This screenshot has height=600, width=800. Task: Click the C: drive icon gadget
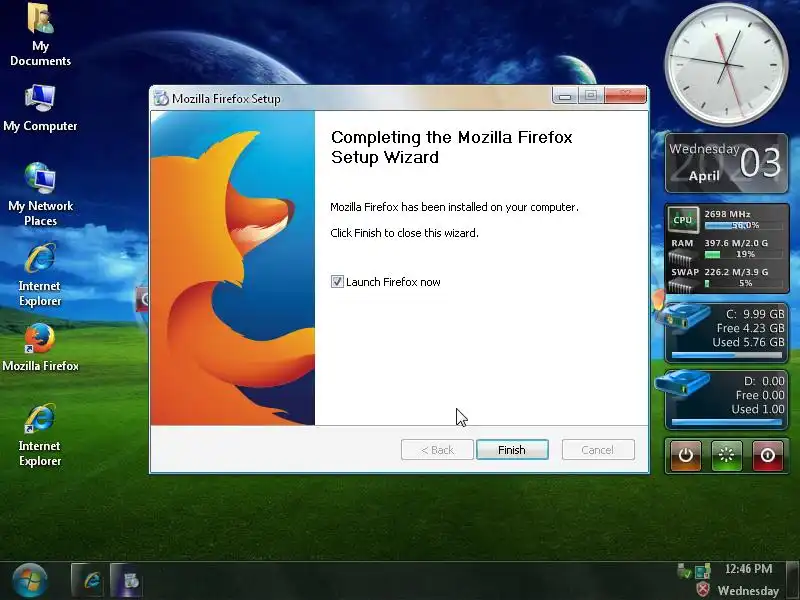[682, 316]
